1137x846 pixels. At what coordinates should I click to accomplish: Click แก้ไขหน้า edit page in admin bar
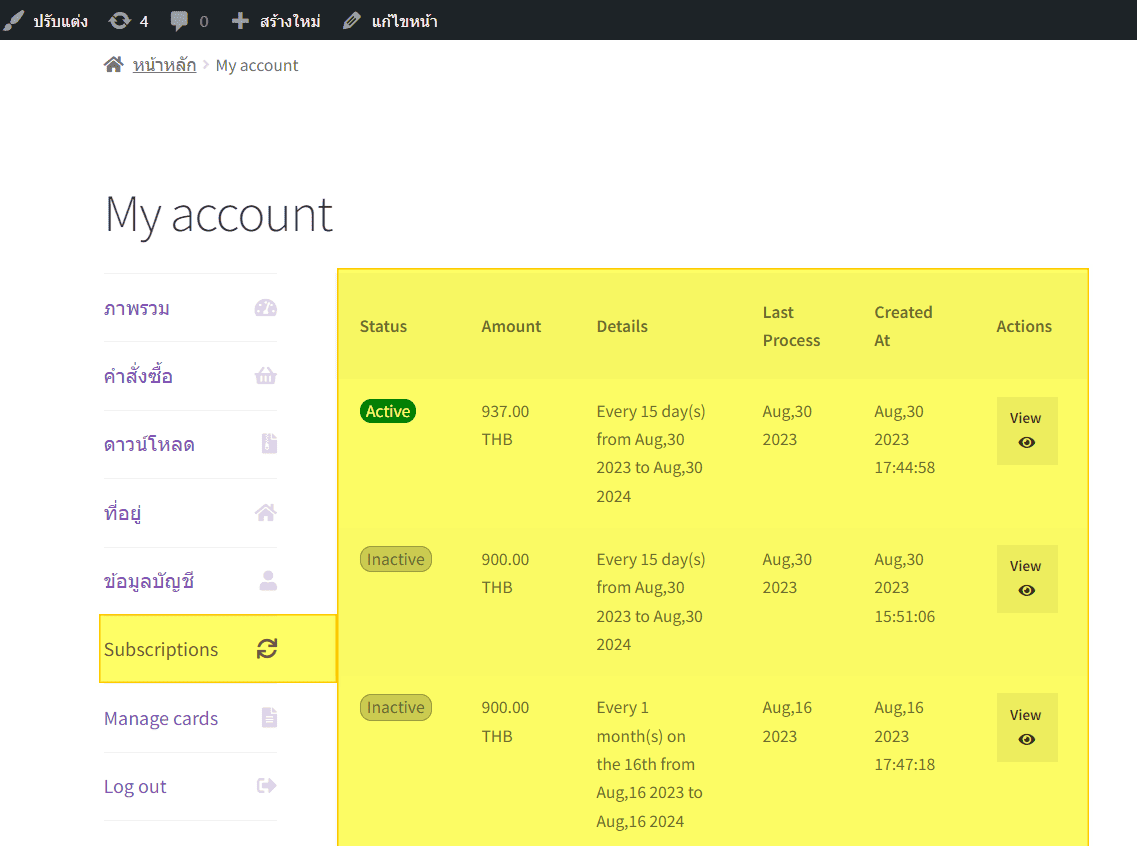point(390,21)
